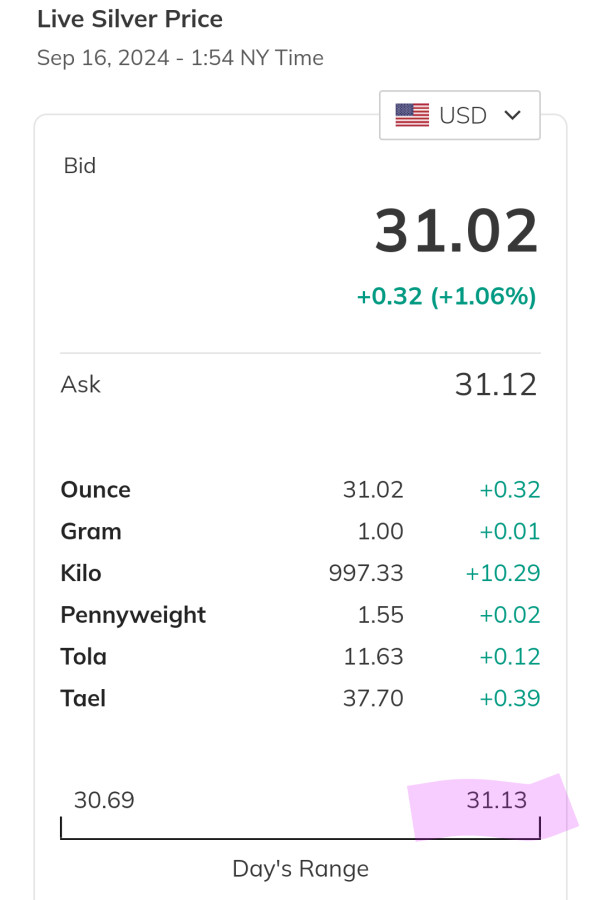Open the USD currency dropdown
The image size is (601, 900).
point(460,115)
